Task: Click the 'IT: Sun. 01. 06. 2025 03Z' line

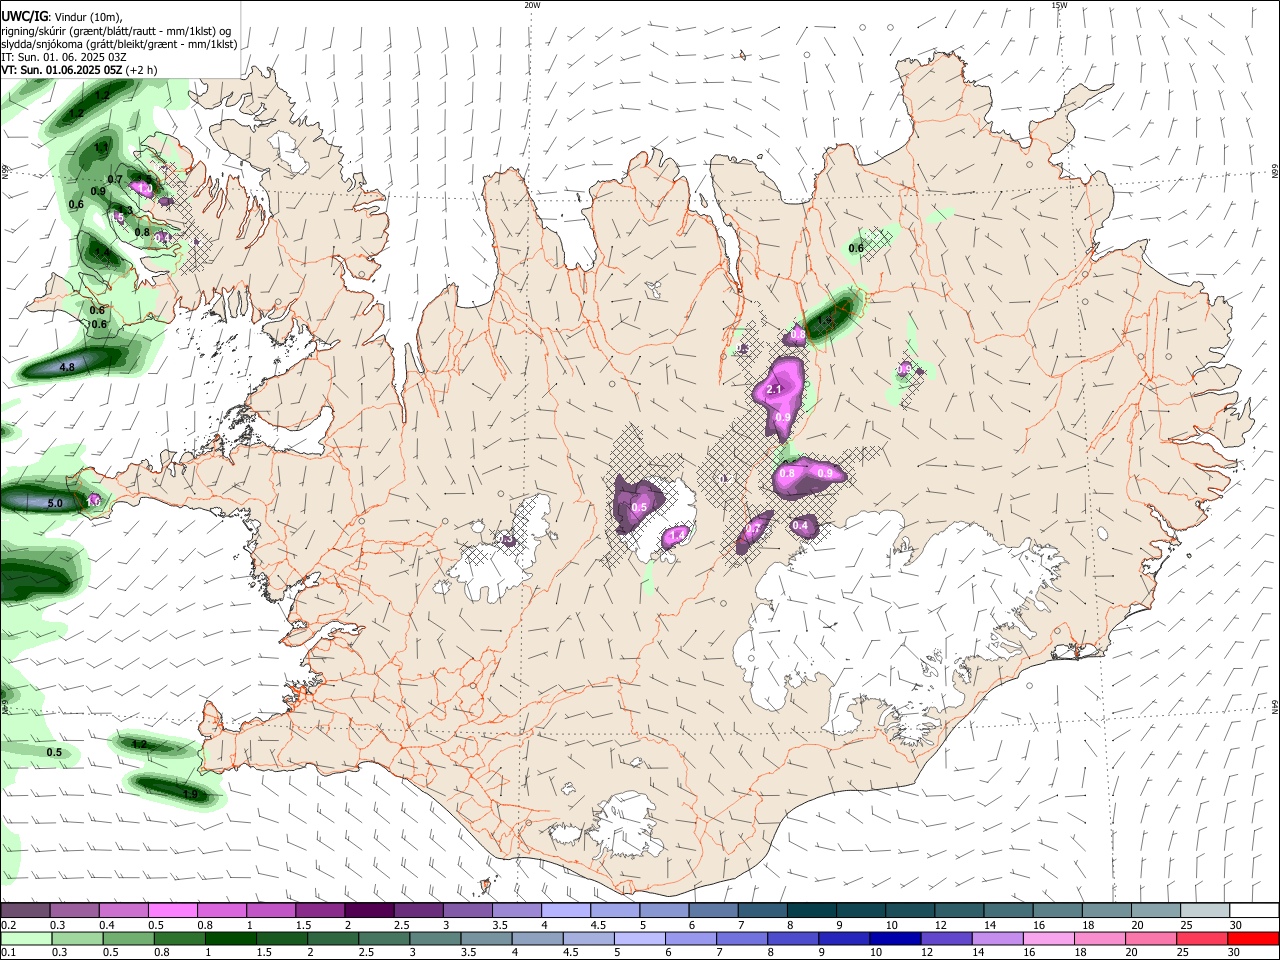Action: [64, 57]
